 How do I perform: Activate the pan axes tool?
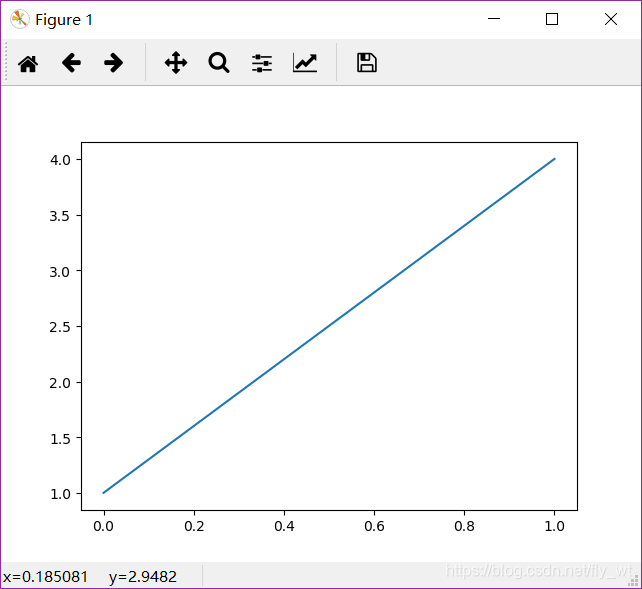176,63
